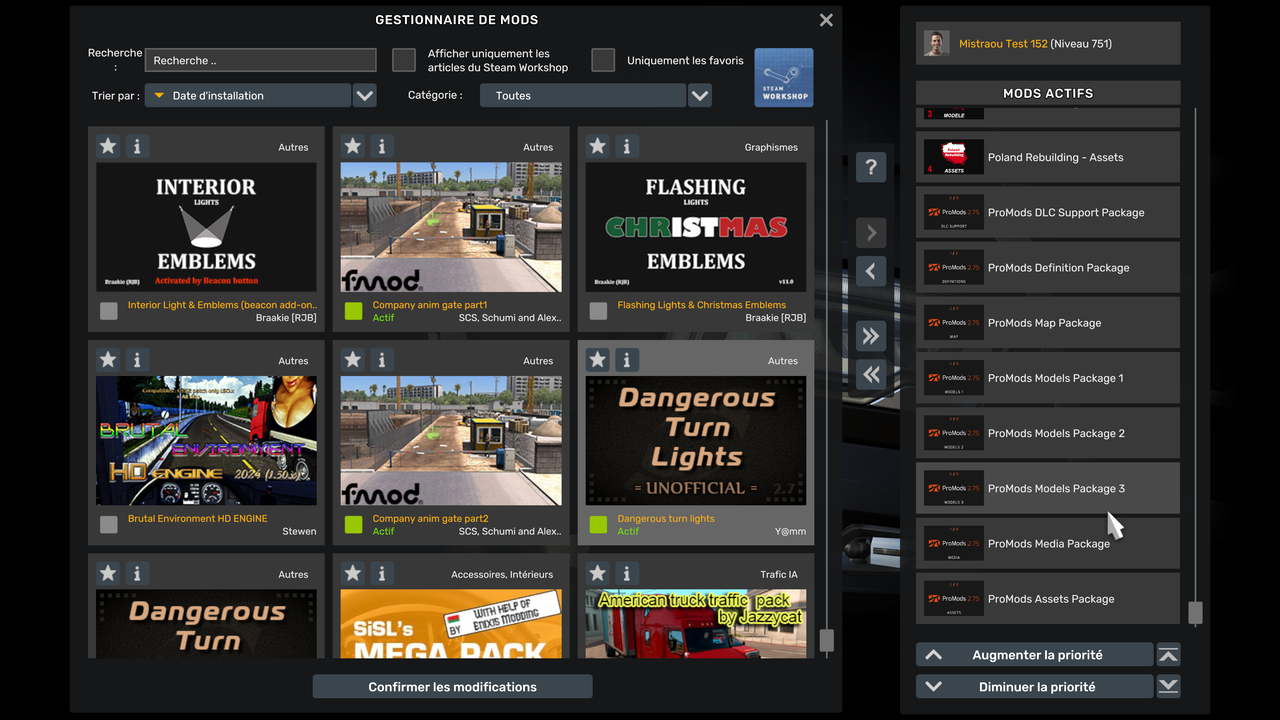The image size is (1280, 720).
Task: Favorite the Flashing Lights & Christmas Emblems mod
Action: [598, 146]
